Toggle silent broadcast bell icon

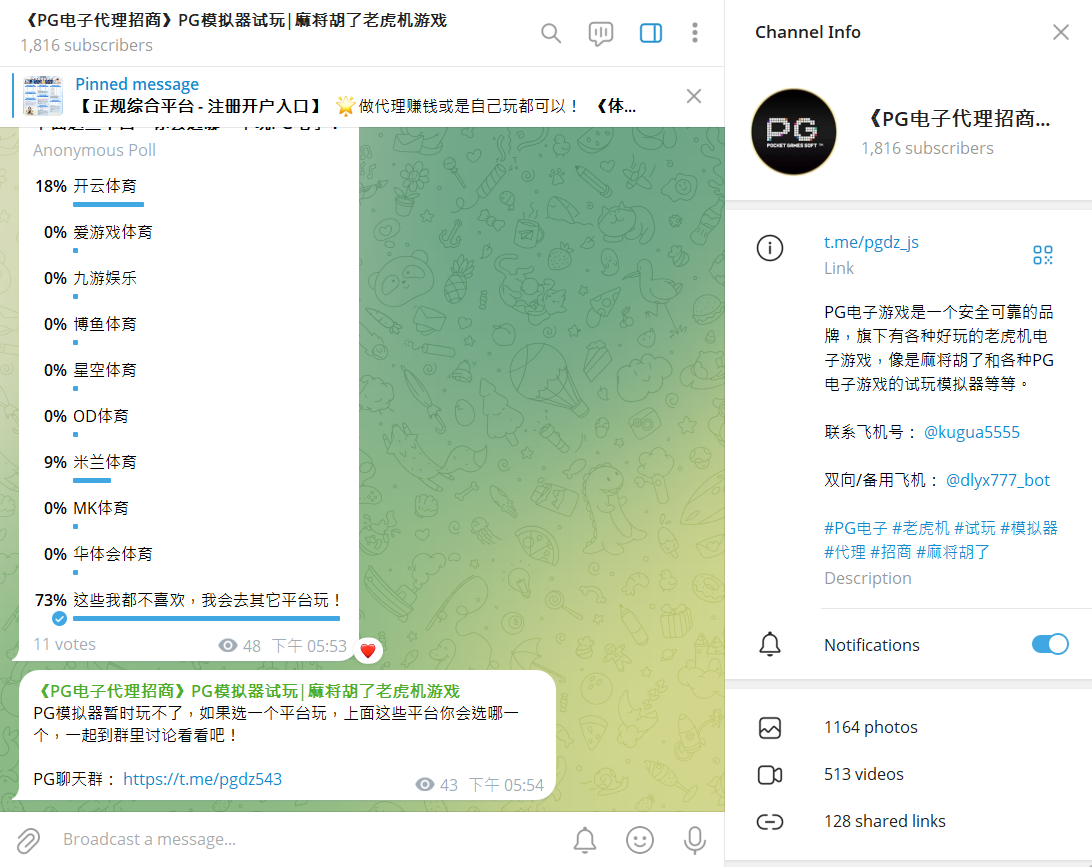tap(585, 841)
